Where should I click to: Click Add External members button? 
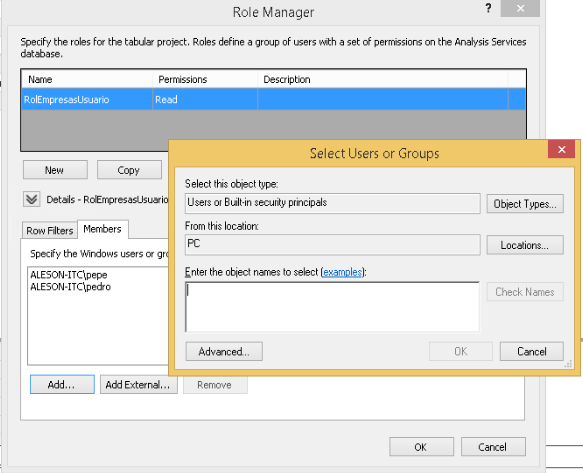pyautogui.click(x=139, y=384)
